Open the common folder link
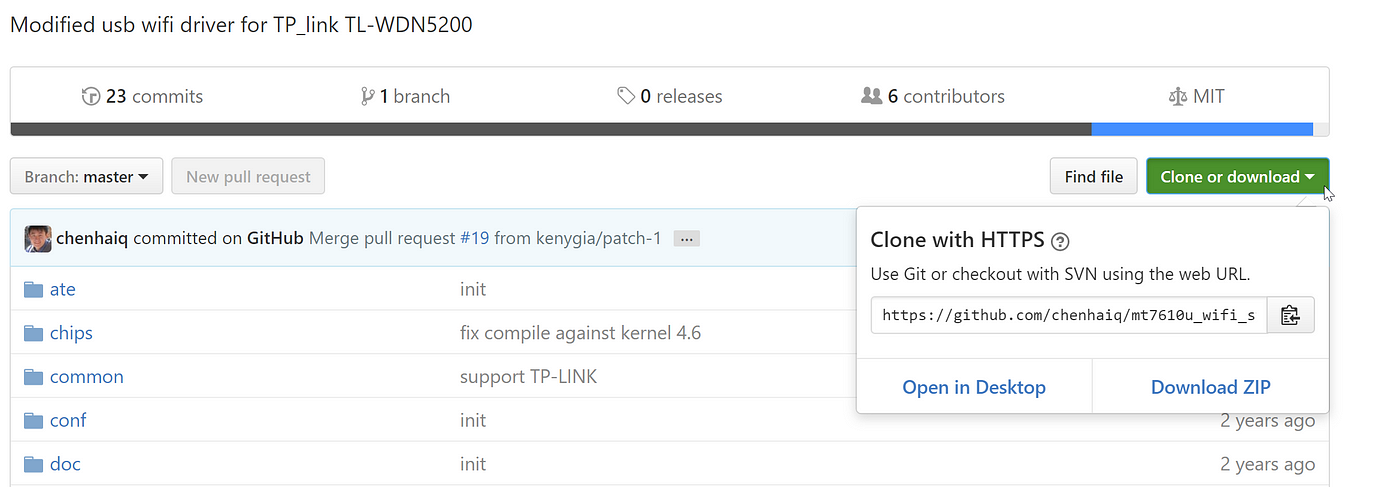The image size is (1400, 487). click(87, 377)
